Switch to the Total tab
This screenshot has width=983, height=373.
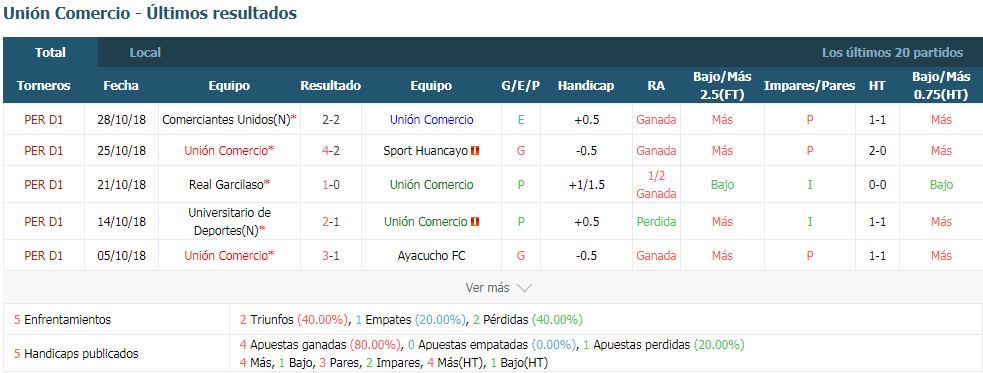click(50, 53)
